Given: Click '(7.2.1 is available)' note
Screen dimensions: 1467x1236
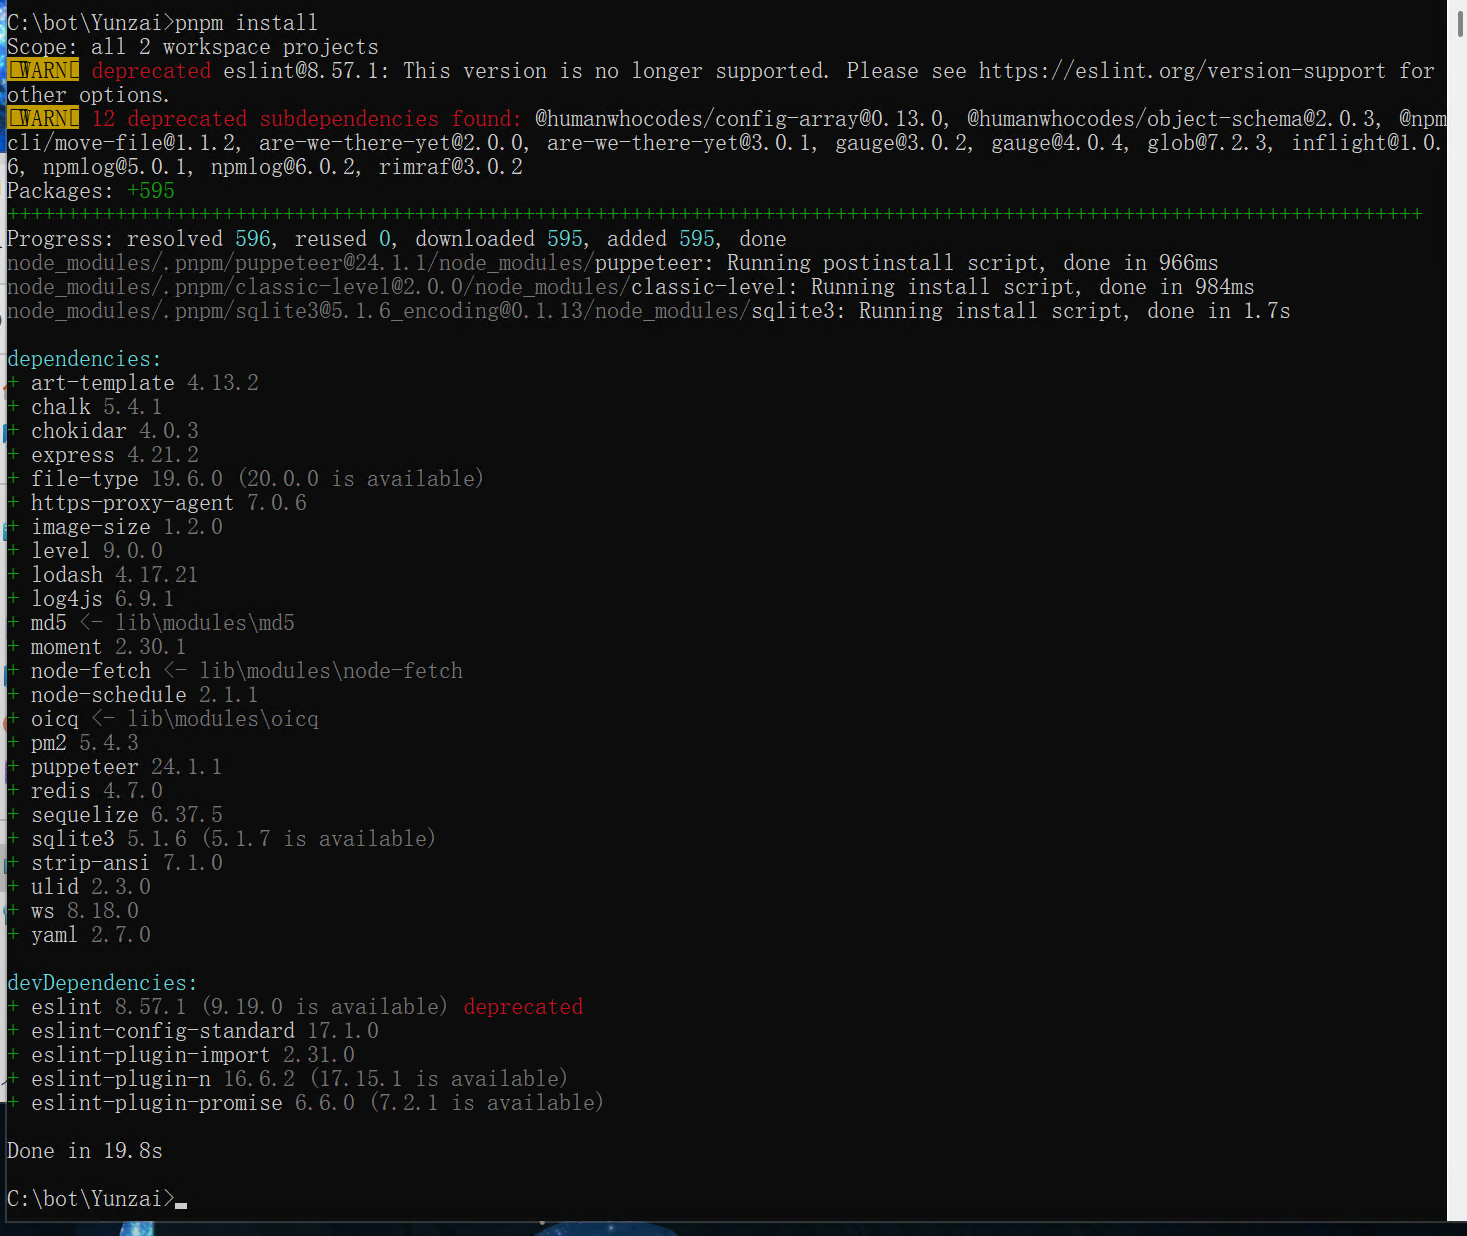Looking at the screenshot, I should (x=487, y=1102).
